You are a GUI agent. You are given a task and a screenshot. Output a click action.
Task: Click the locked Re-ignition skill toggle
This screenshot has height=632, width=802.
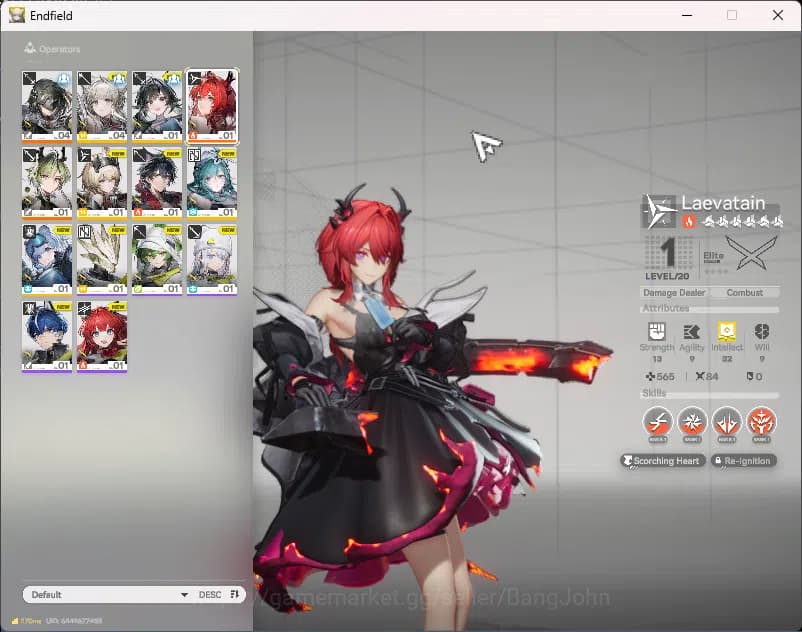pos(744,460)
